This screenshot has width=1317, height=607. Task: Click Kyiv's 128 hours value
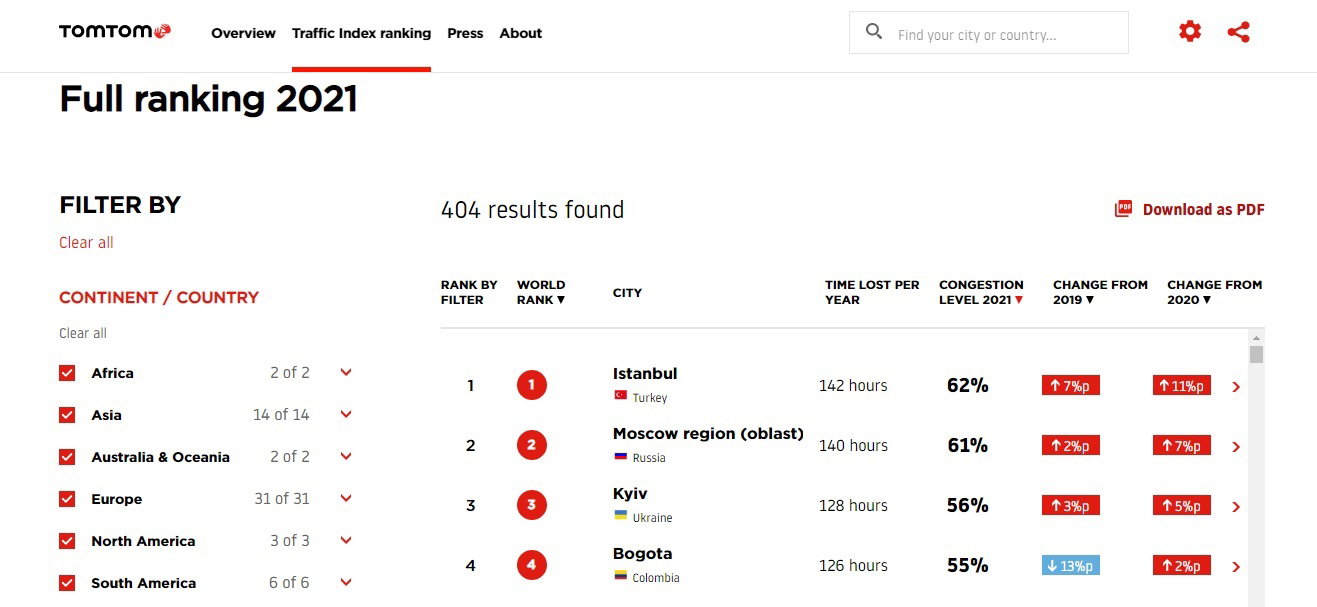coord(853,505)
